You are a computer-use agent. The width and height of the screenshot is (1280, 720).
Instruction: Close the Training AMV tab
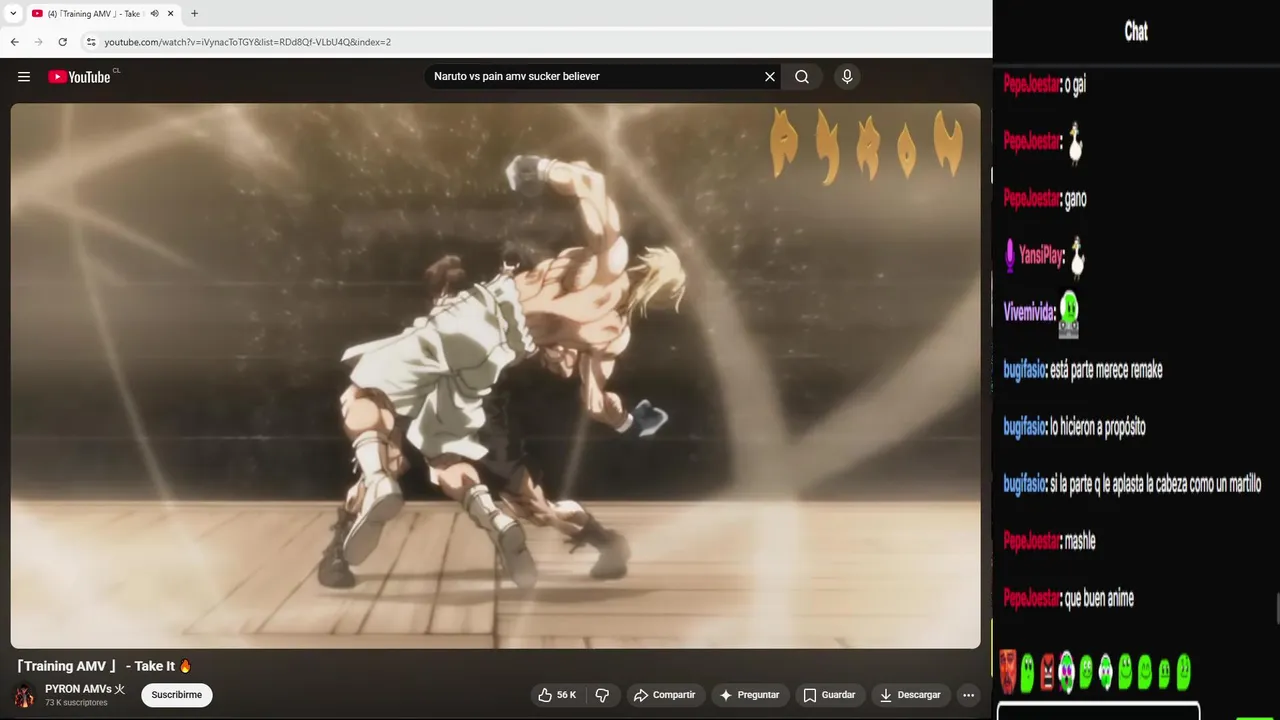[x=171, y=13]
